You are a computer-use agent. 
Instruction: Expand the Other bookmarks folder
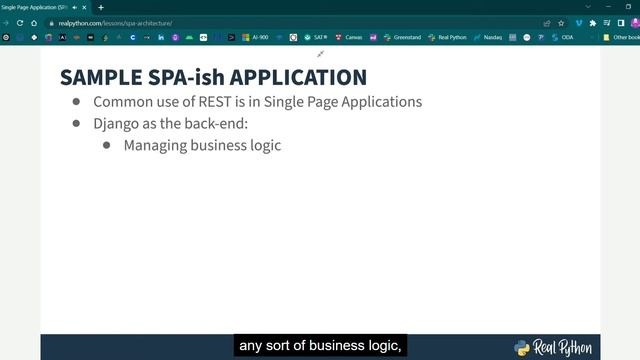[621, 37]
